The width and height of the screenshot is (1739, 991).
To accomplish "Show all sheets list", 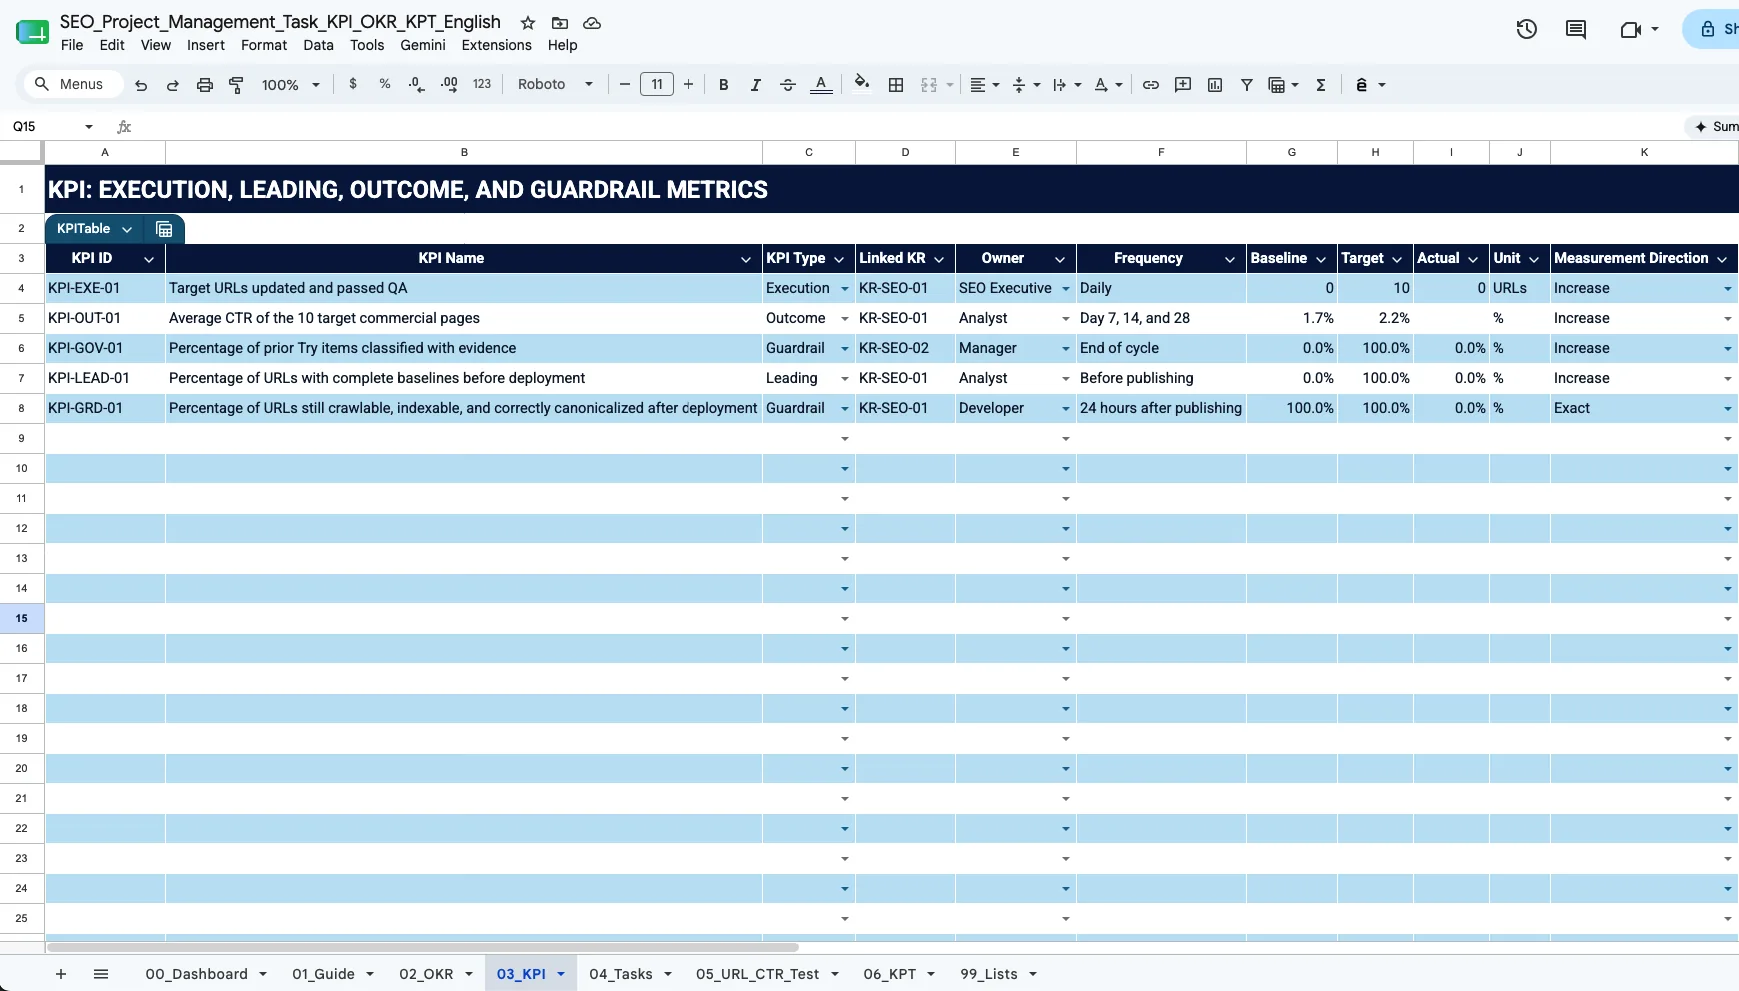I will tap(101, 974).
